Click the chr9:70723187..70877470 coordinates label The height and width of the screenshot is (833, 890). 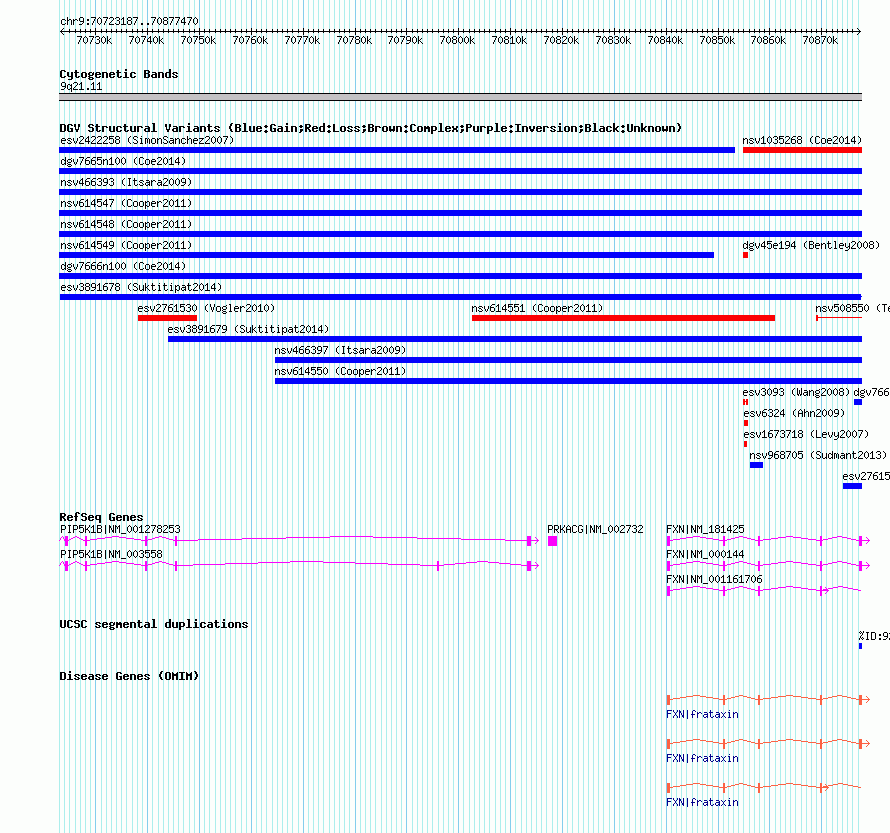129,22
